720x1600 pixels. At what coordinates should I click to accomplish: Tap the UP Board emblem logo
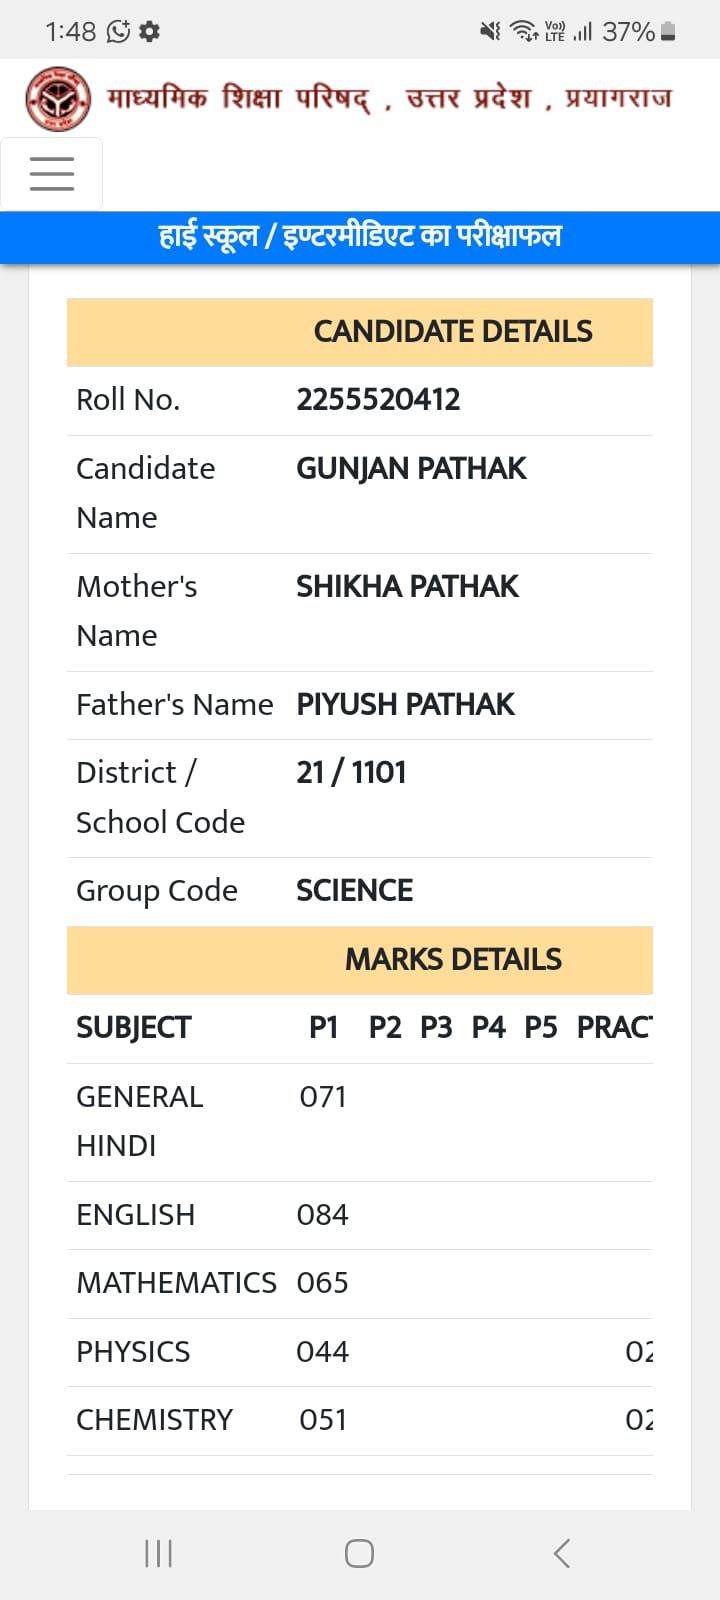pyautogui.click(x=58, y=99)
